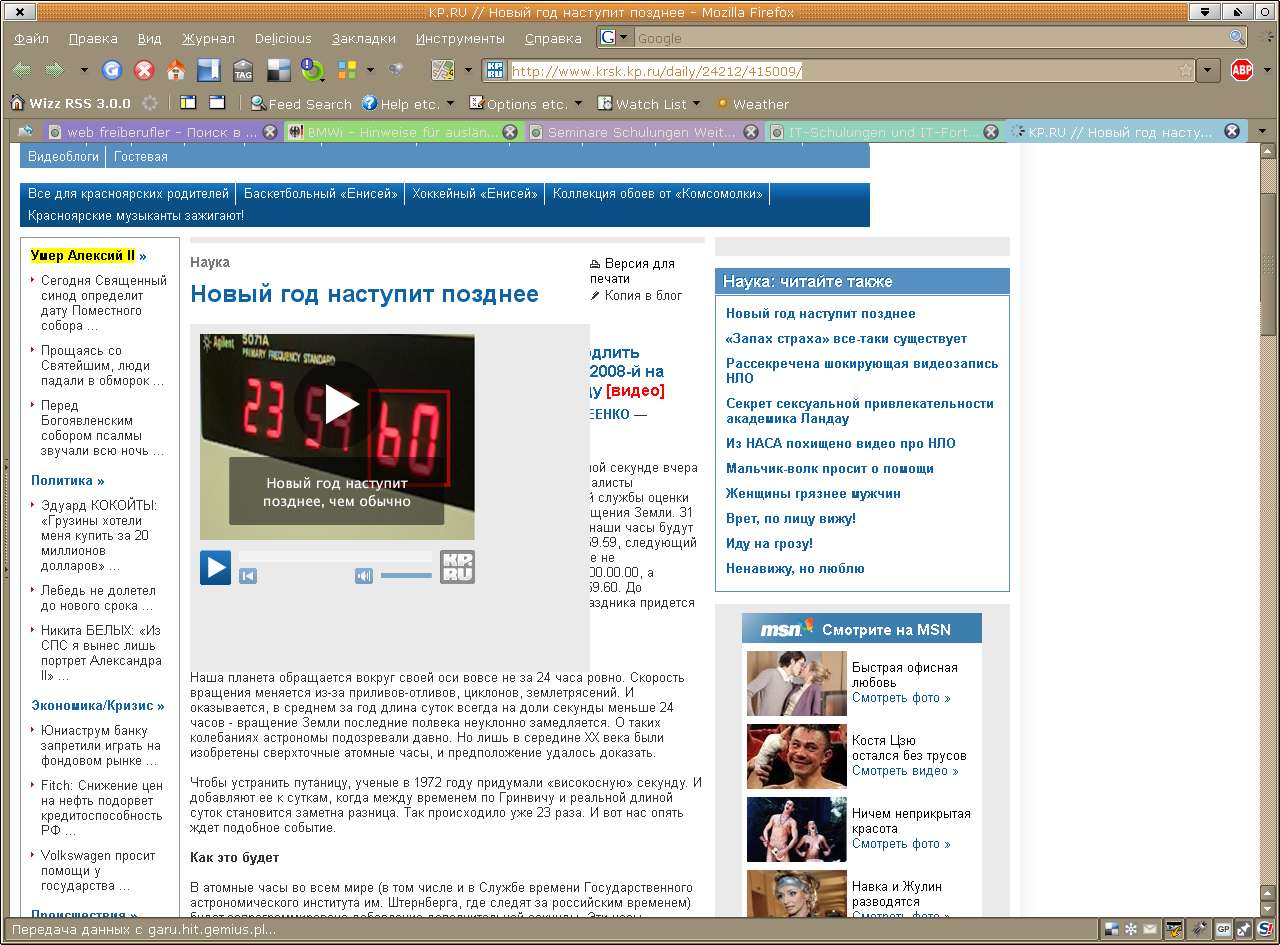Mute the video player sound

coord(364,575)
